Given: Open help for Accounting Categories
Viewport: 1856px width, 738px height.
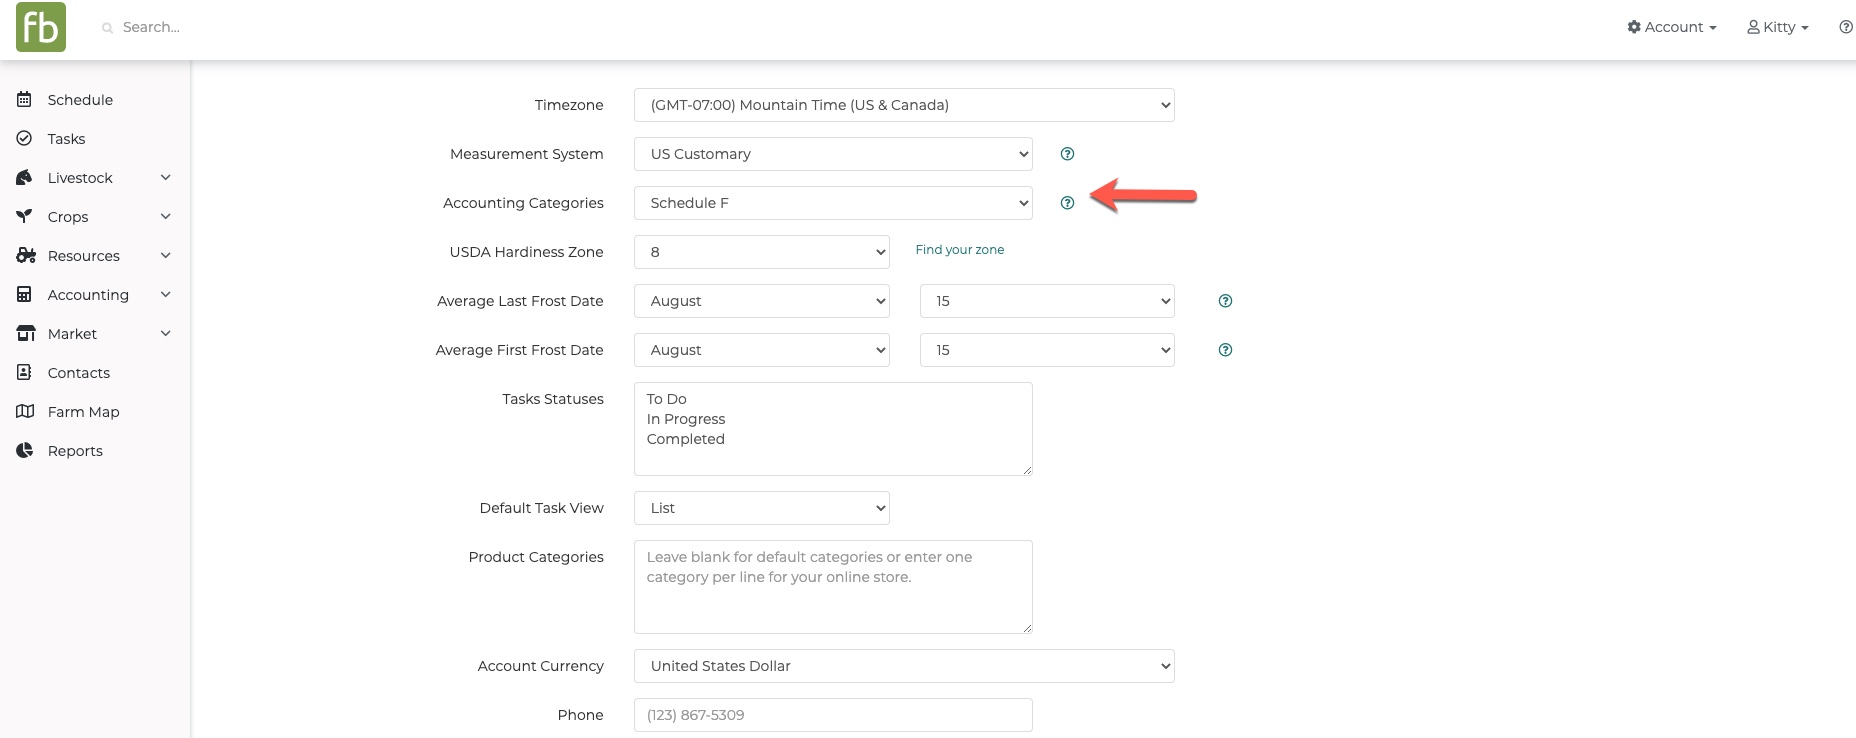Looking at the screenshot, I should [1067, 203].
